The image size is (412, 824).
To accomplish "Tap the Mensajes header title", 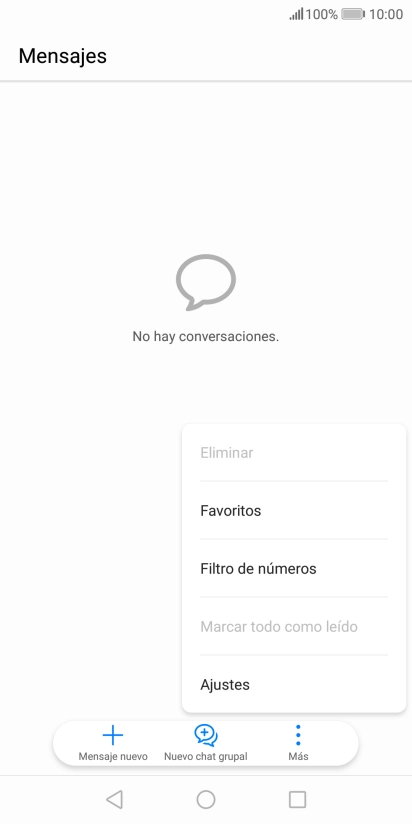I will click(x=63, y=56).
